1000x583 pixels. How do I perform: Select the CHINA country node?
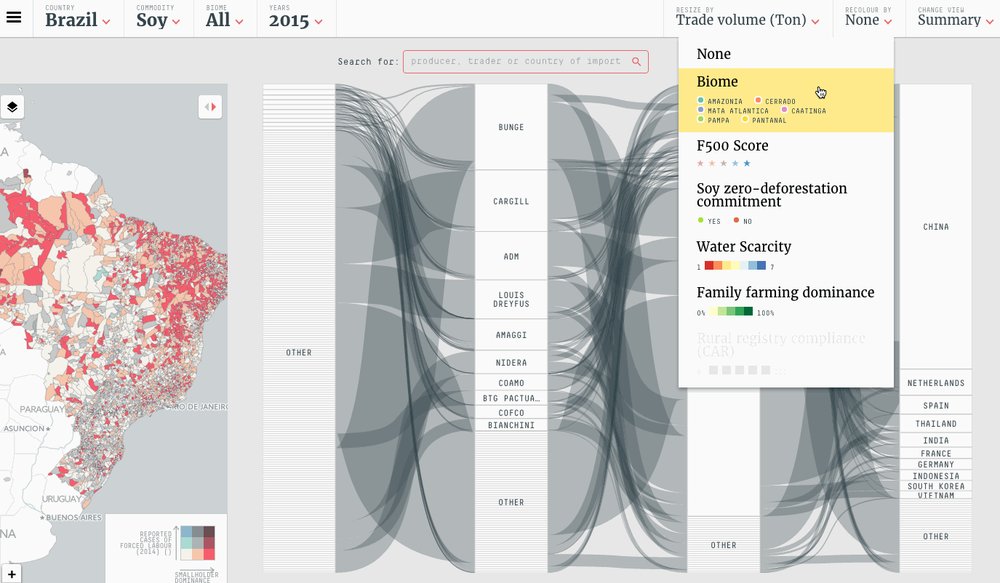[x=936, y=226]
